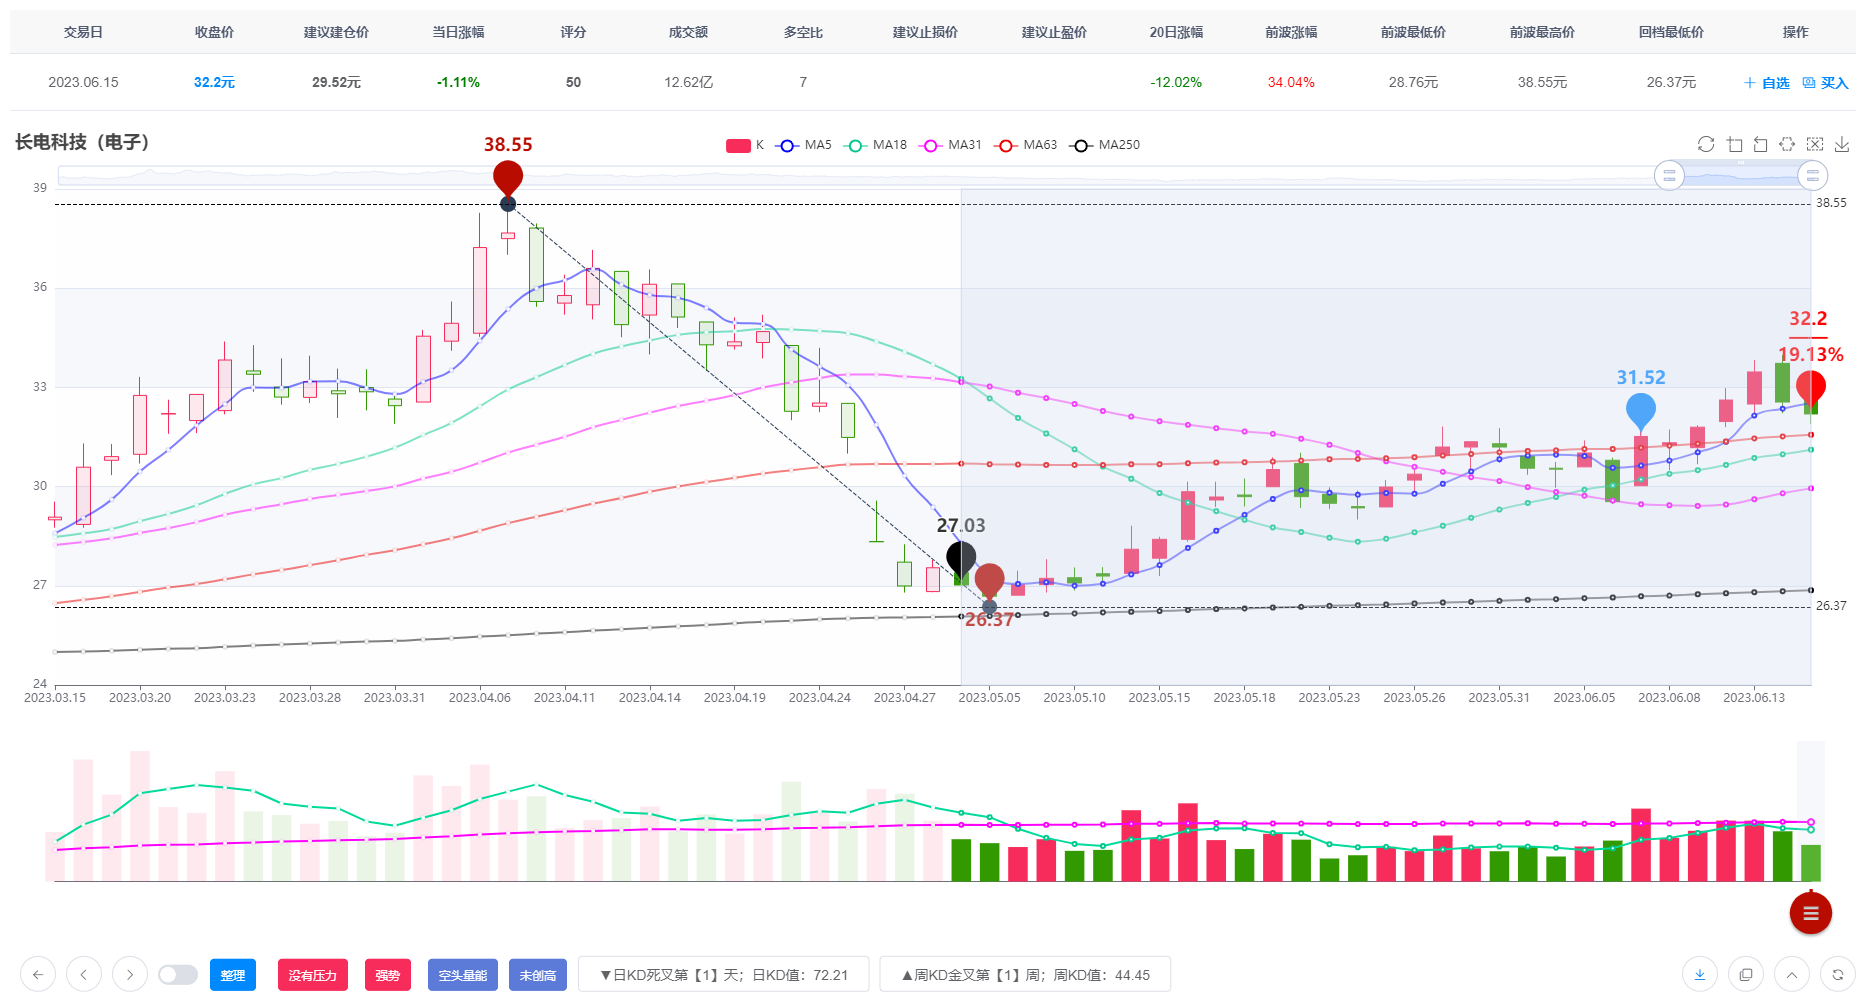
Task: Click the collapse-up chevron circle icon
Action: click(x=1792, y=974)
